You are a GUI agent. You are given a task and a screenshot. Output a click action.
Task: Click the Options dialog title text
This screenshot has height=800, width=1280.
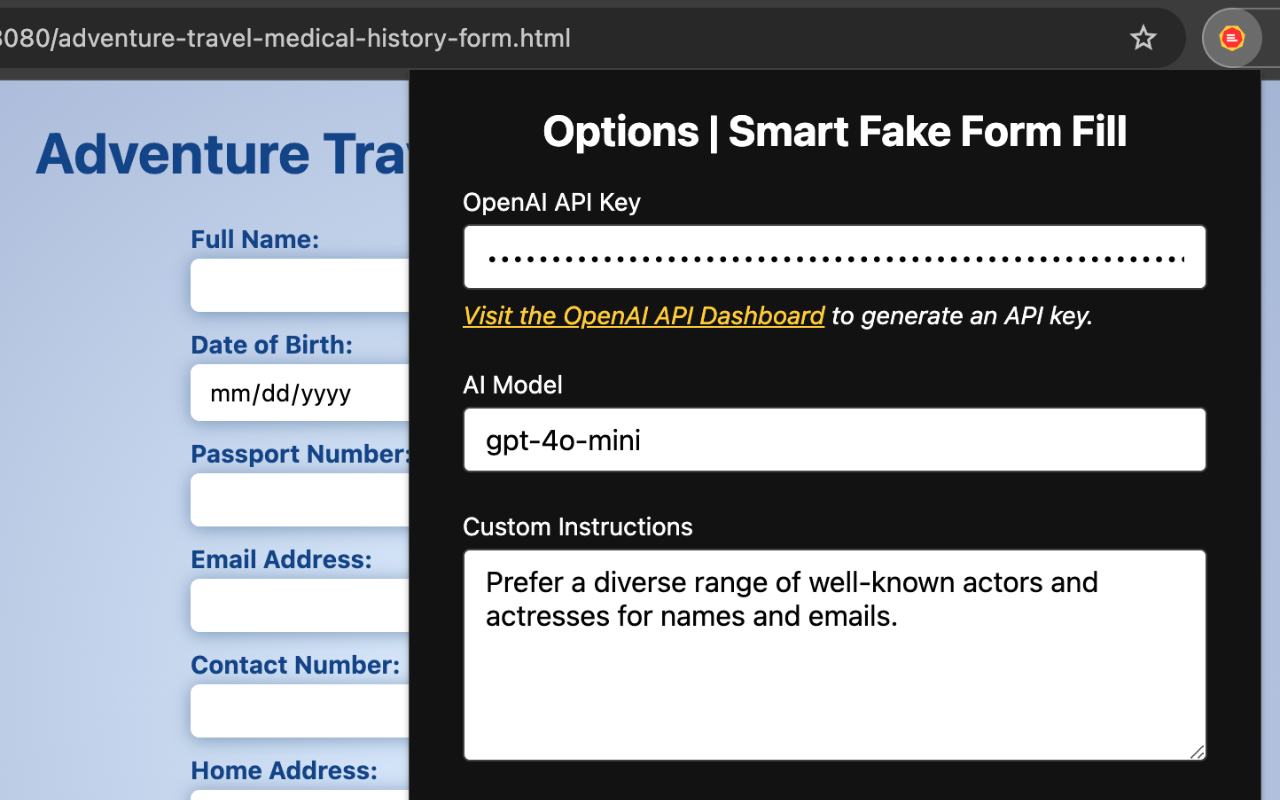(834, 131)
